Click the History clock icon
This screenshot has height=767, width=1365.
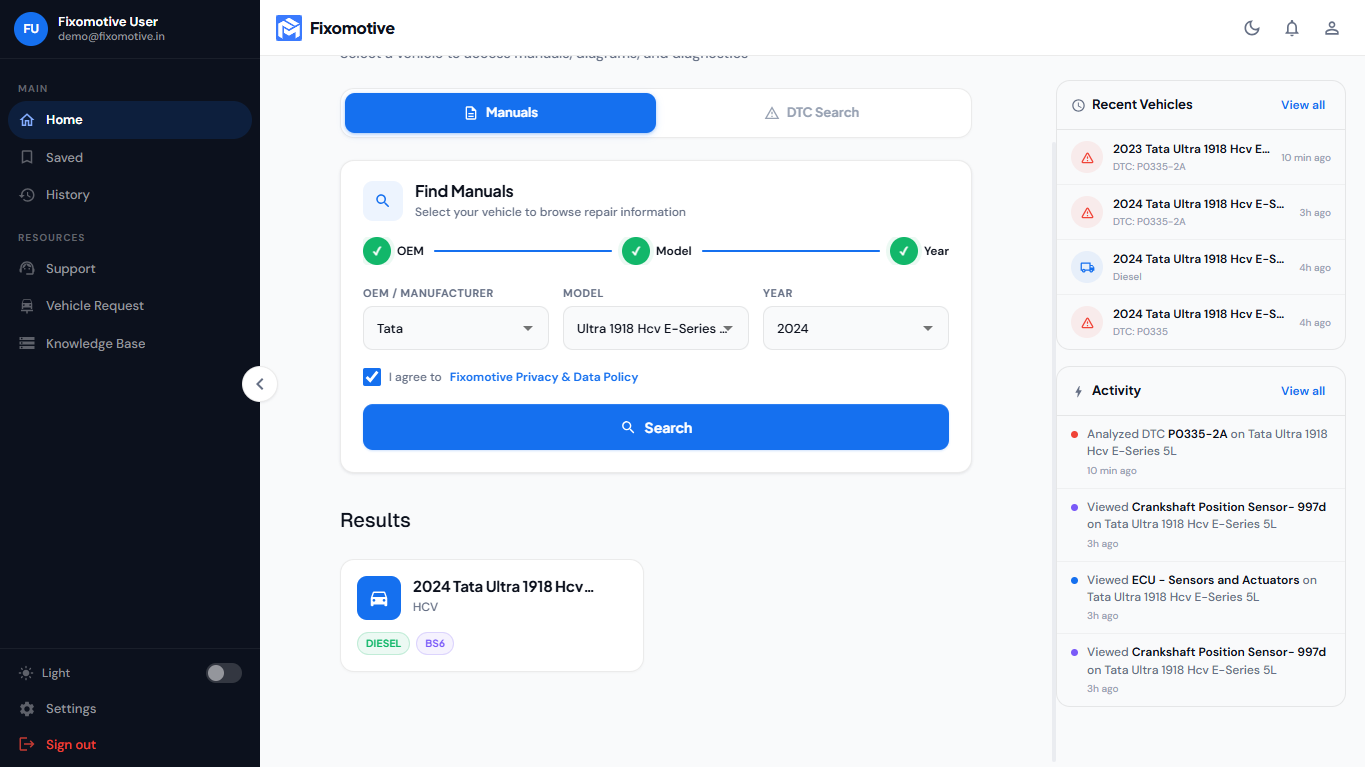click(x=27, y=195)
